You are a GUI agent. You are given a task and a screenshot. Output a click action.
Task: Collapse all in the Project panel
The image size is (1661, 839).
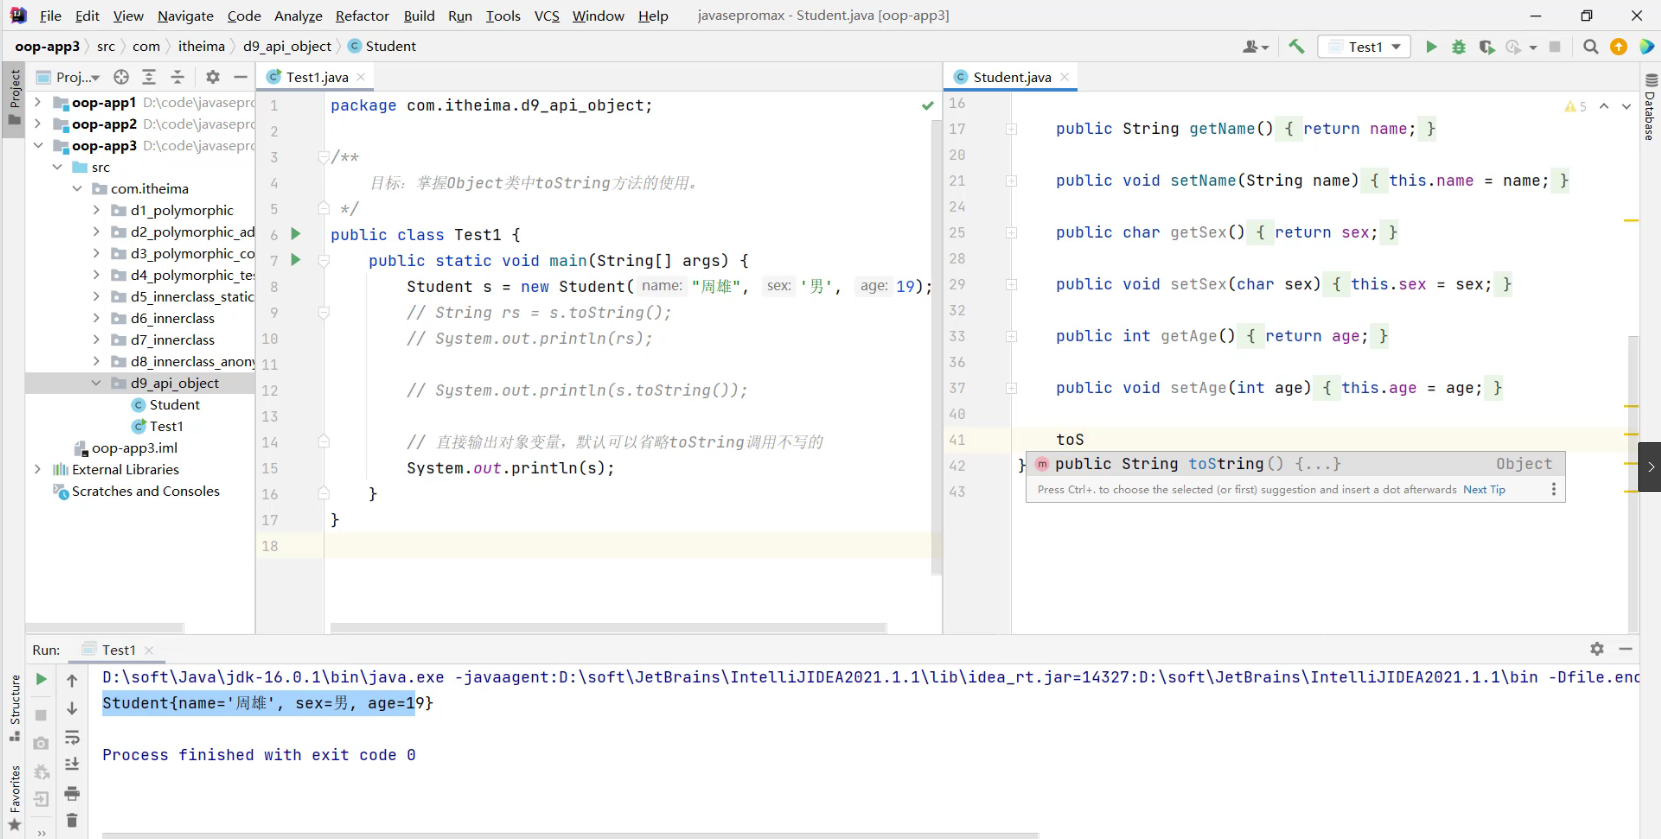177,77
